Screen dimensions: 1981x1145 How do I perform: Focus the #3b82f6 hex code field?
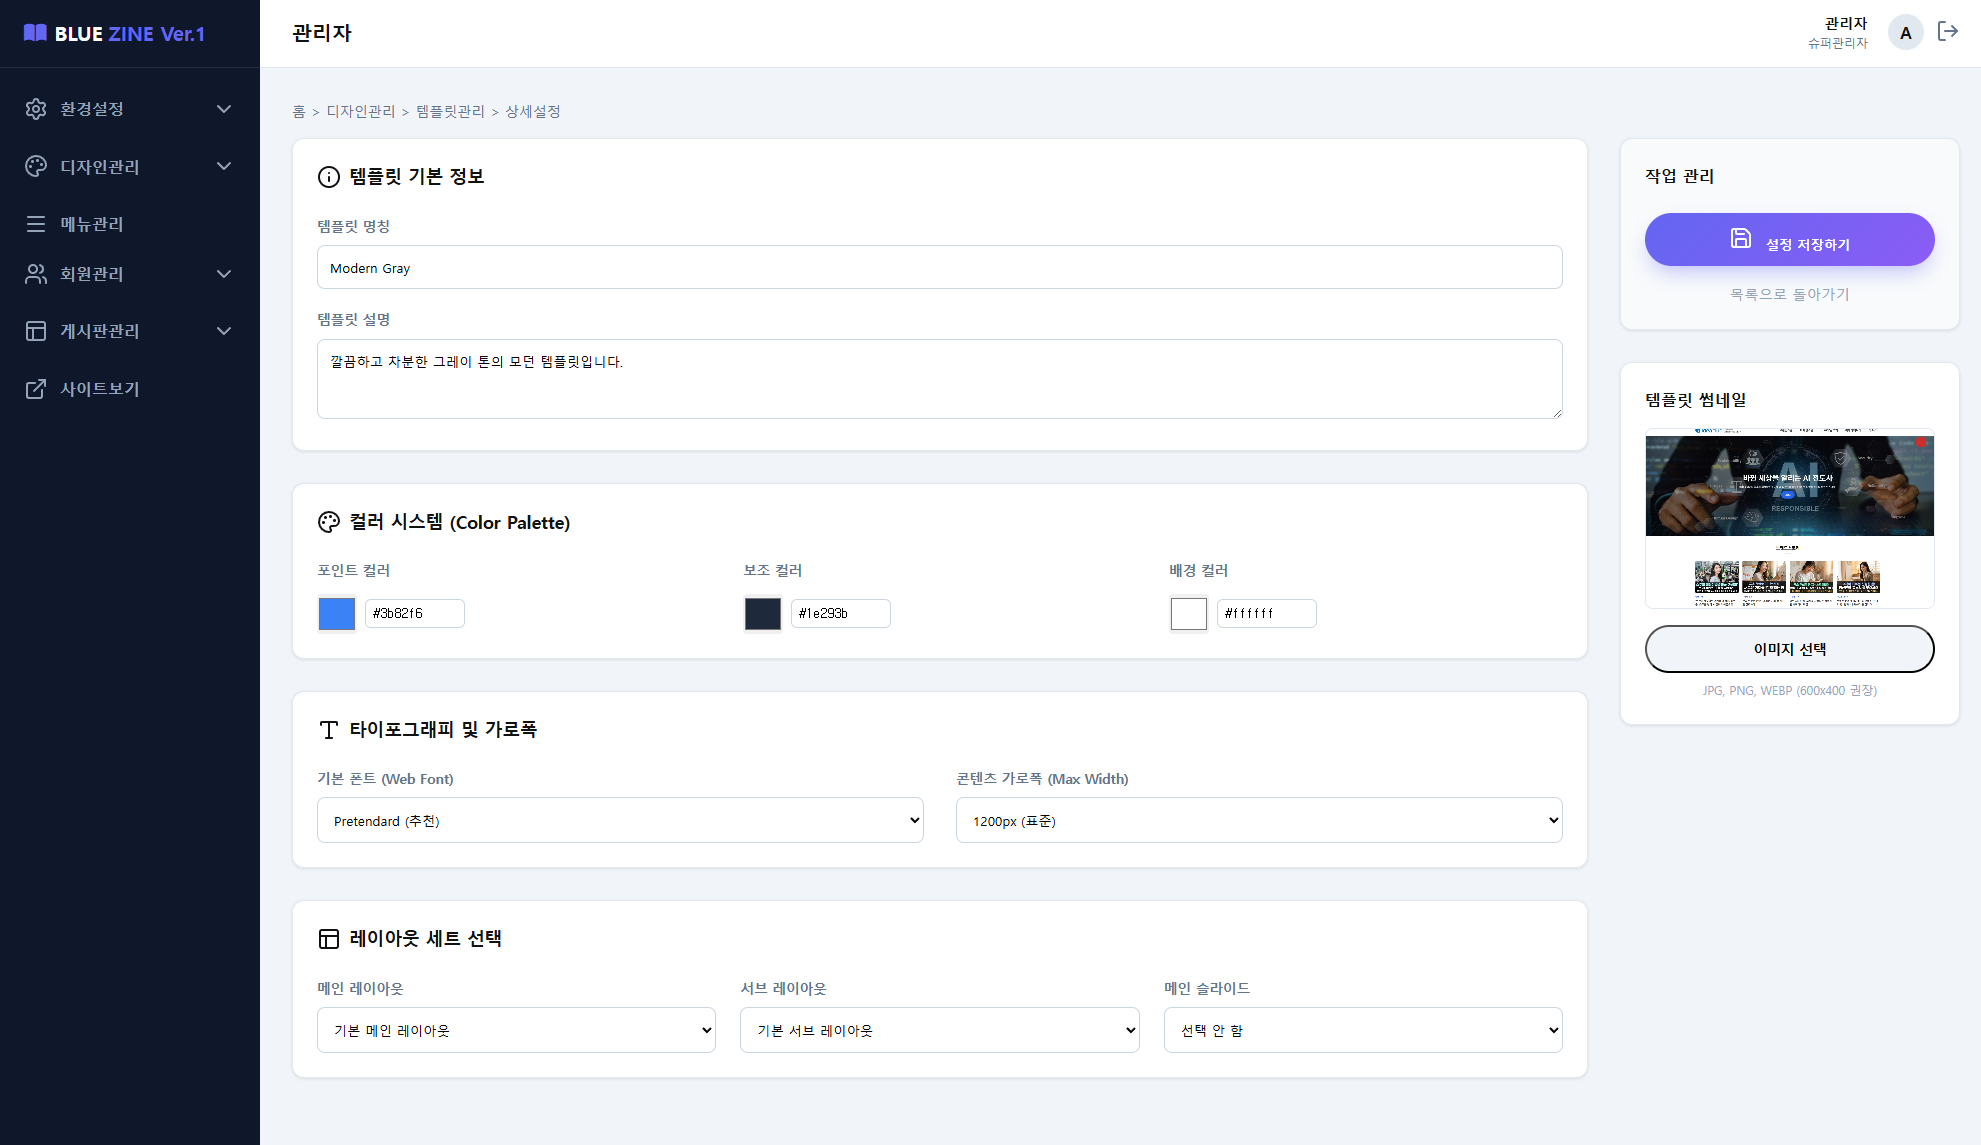tap(415, 613)
